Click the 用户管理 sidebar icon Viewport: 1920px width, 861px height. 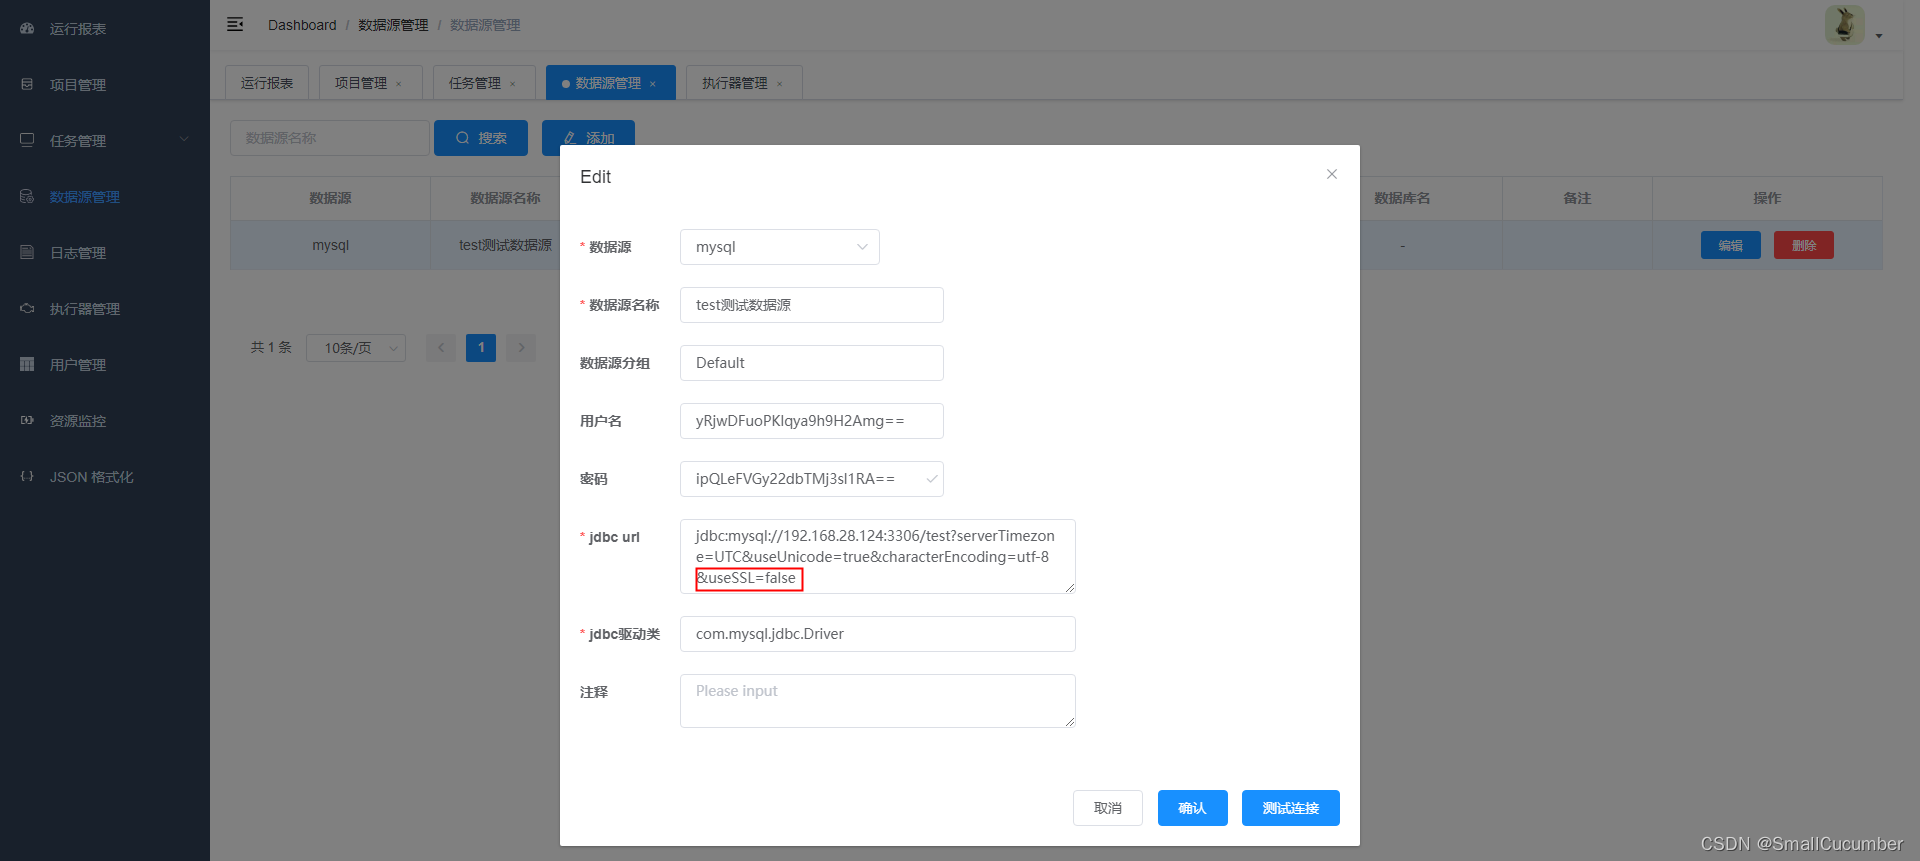tap(27, 365)
